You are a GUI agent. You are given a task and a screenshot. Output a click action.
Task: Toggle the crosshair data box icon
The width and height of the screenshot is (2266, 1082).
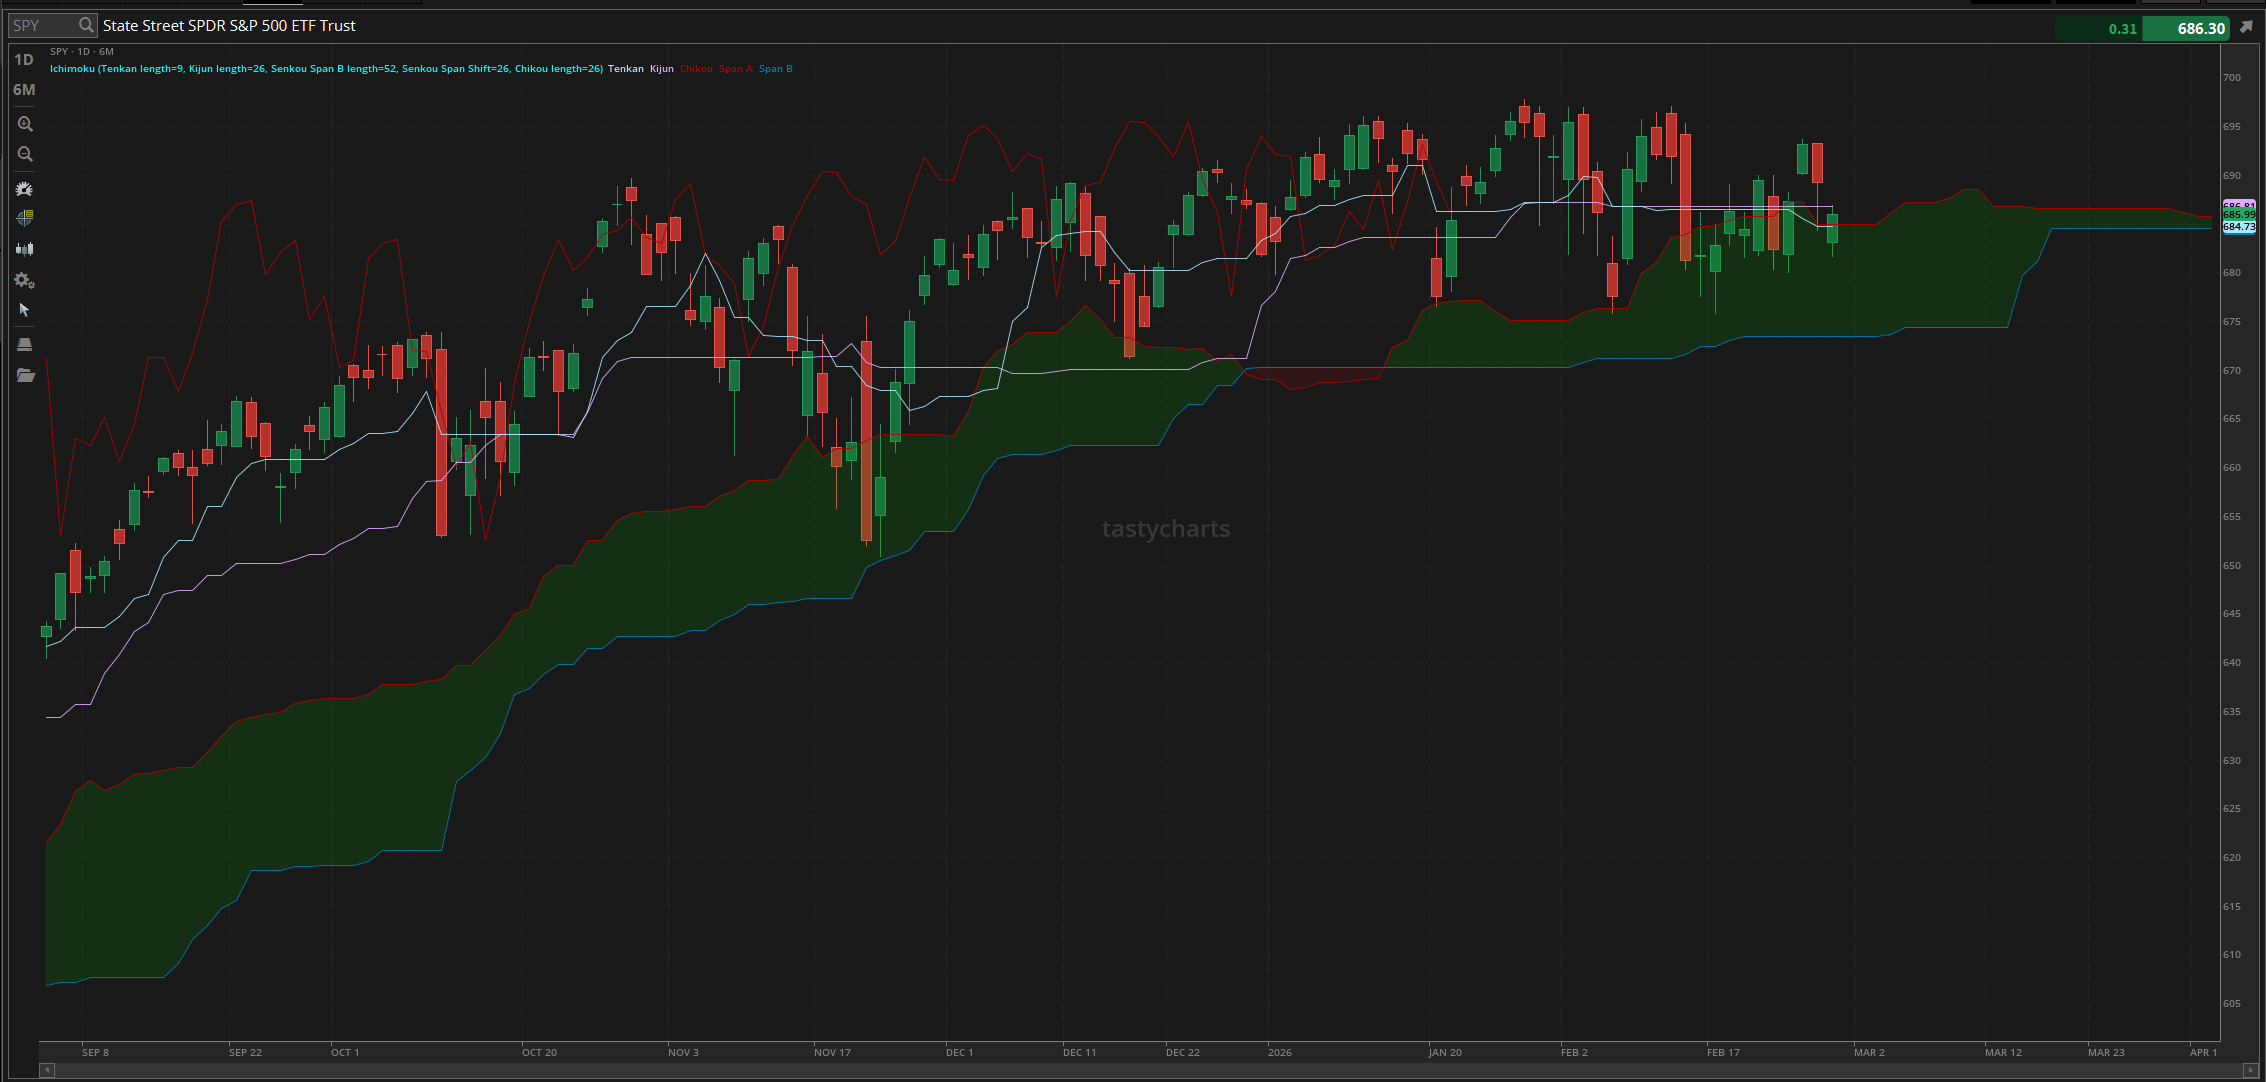click(25, 218)
